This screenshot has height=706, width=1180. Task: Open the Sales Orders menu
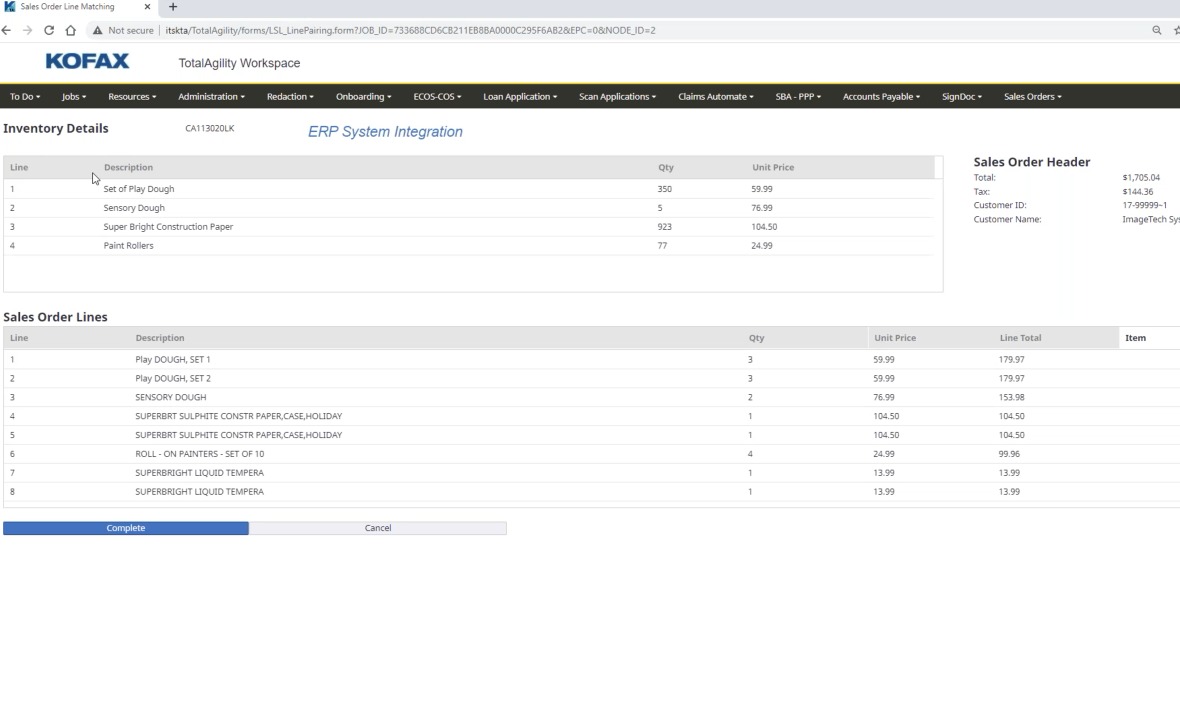click(x=1032, y=97)
